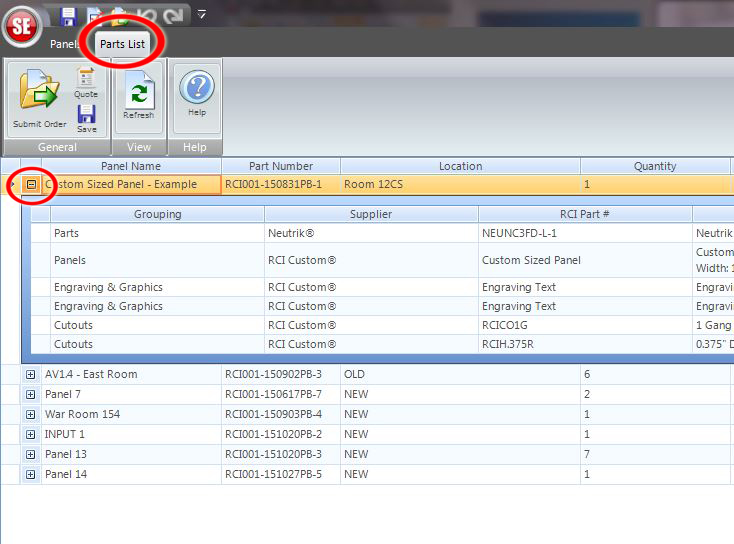Click the save icon in quick access toolbar
This screenshot has width=734, height=544.
coord(68,15)
